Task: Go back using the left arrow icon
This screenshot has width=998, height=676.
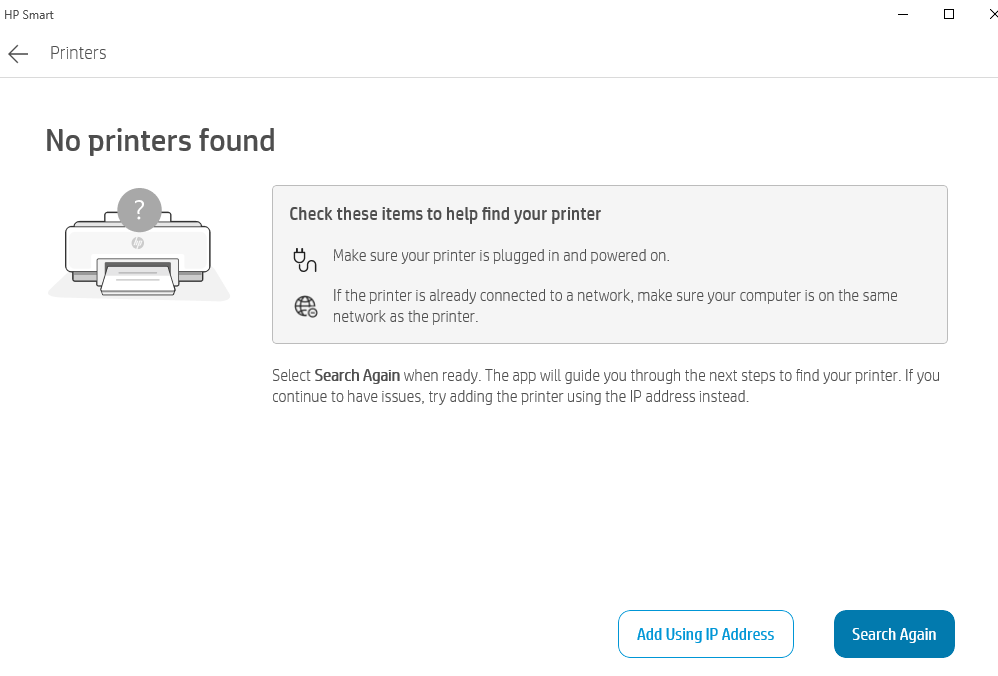Action: (17, 53)
